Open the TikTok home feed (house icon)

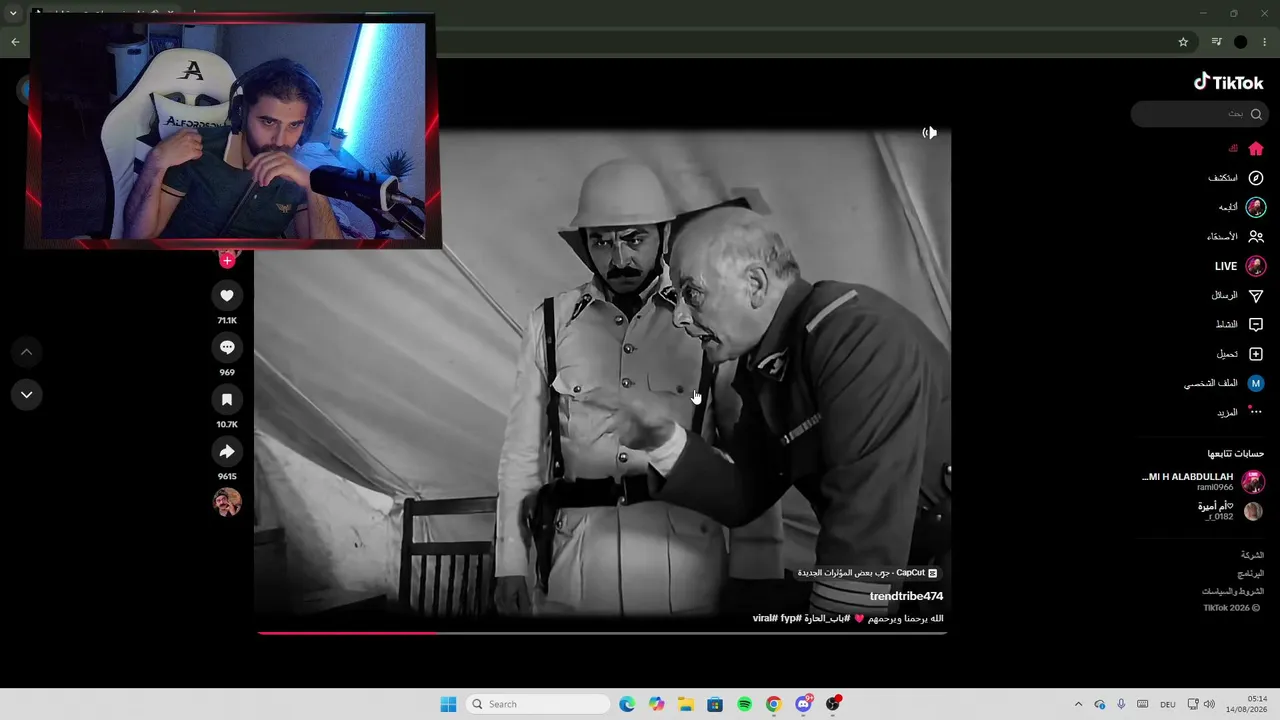pos(1256,149)
